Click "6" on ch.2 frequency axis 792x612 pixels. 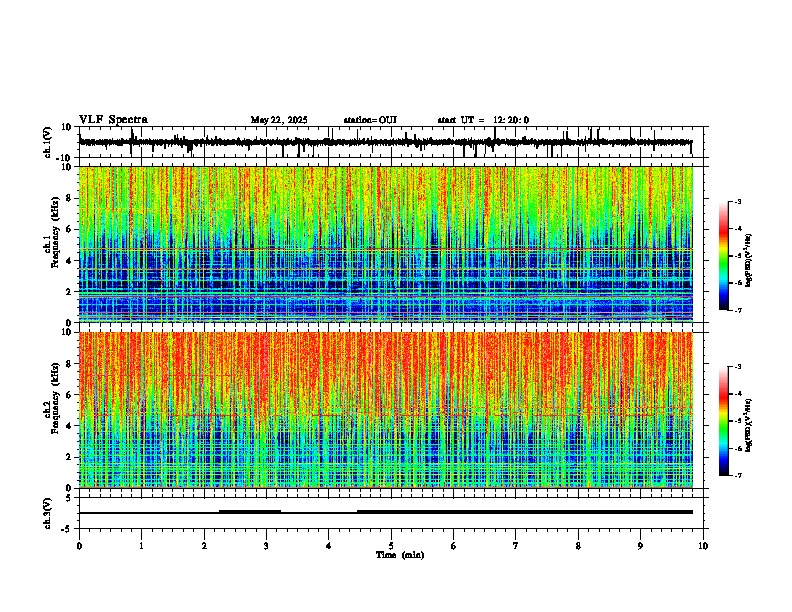70,395
